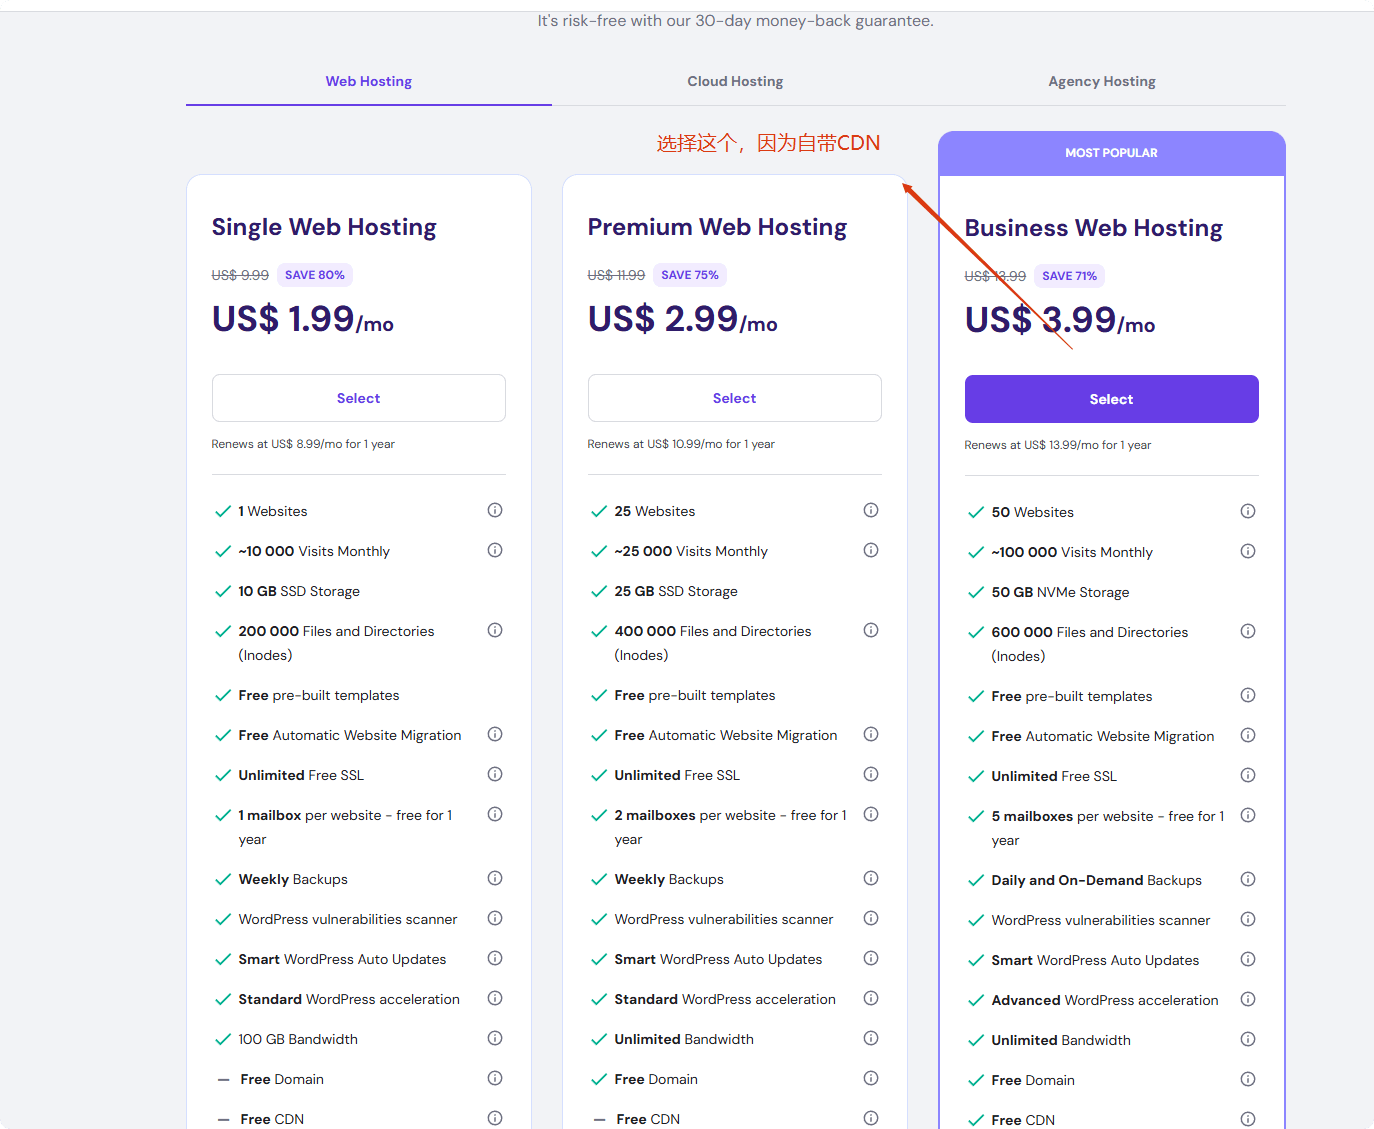Screen dimensions: 1374x1129
Task: Open info for Premium Smart WordPress Auto Updates
Action: click(x=871, y=958)
